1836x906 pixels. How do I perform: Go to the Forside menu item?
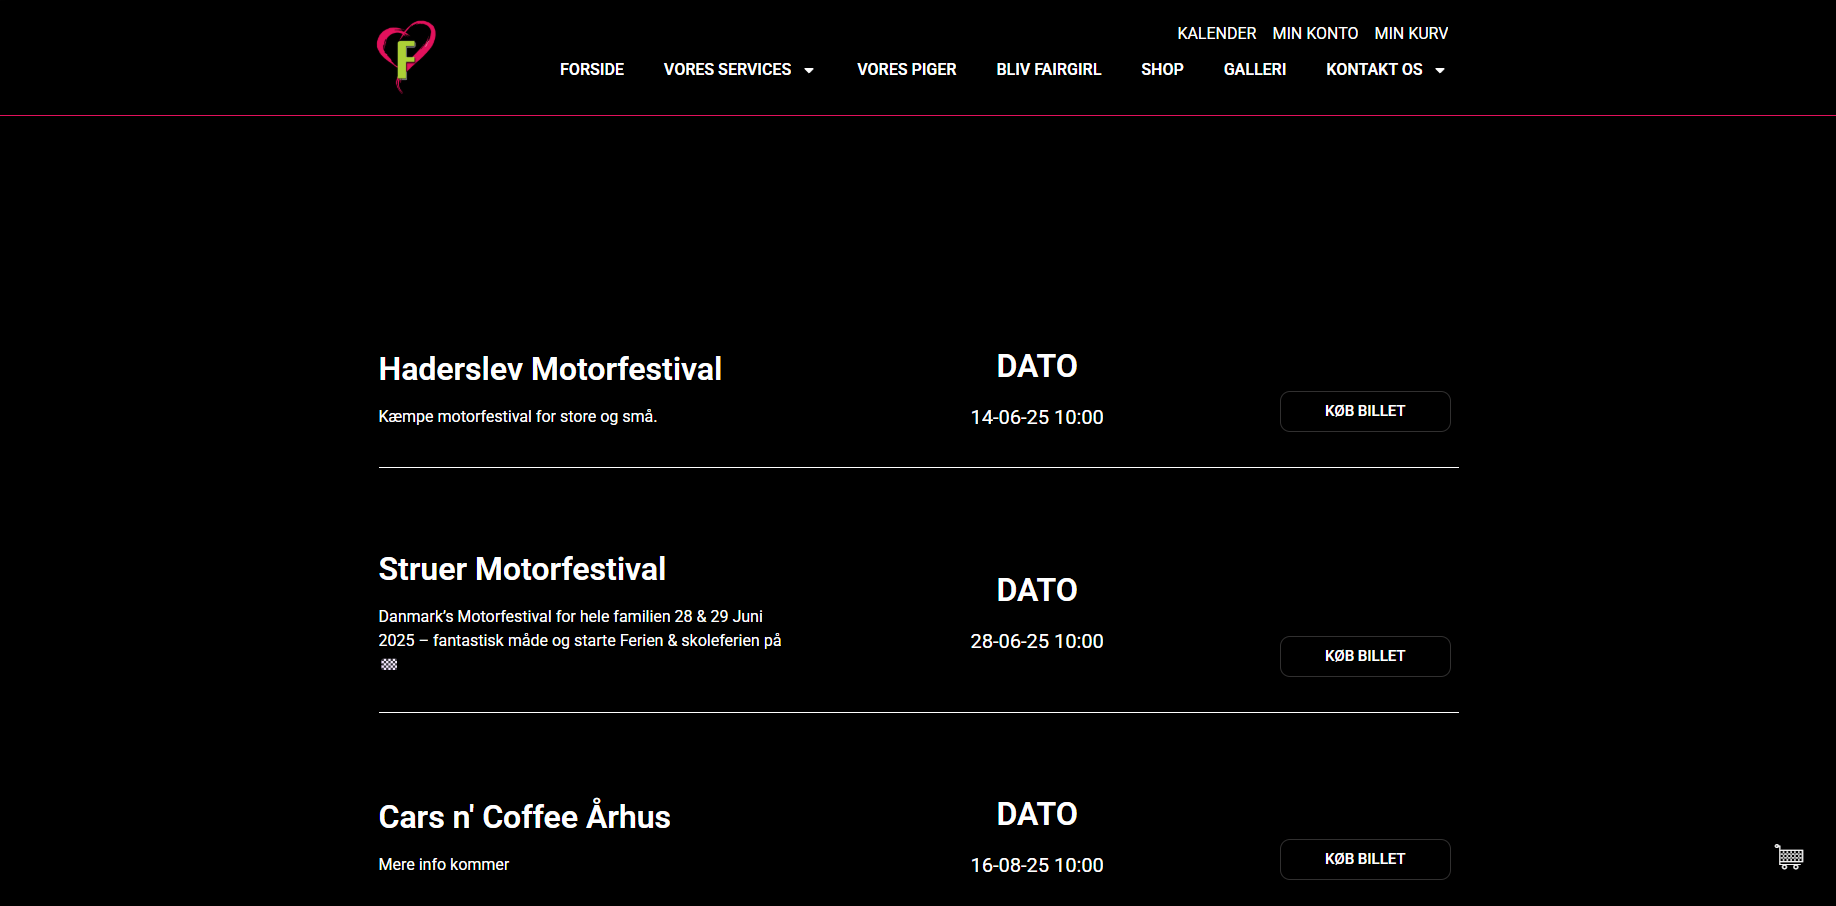[592, 69]
